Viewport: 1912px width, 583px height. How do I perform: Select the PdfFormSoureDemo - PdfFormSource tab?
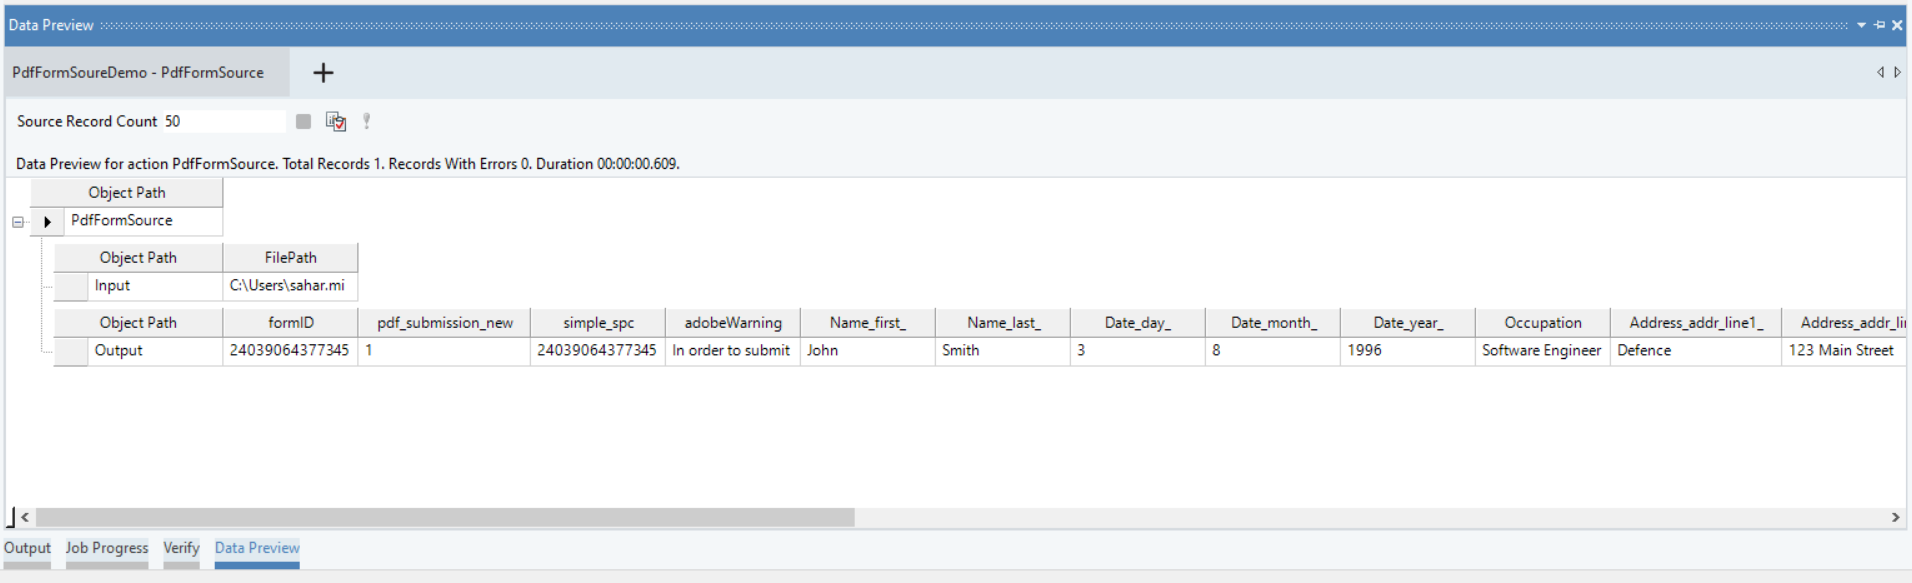click(138, 73)
